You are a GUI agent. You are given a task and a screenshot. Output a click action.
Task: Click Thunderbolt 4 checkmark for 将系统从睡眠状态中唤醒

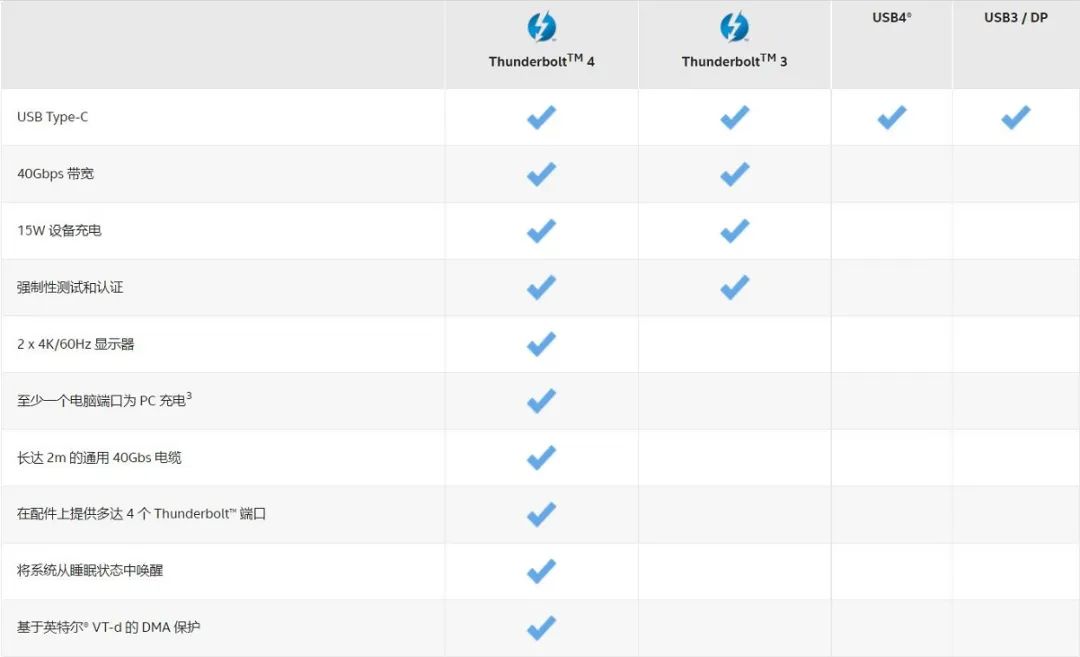pyautogui.click(x=541, y=571)
